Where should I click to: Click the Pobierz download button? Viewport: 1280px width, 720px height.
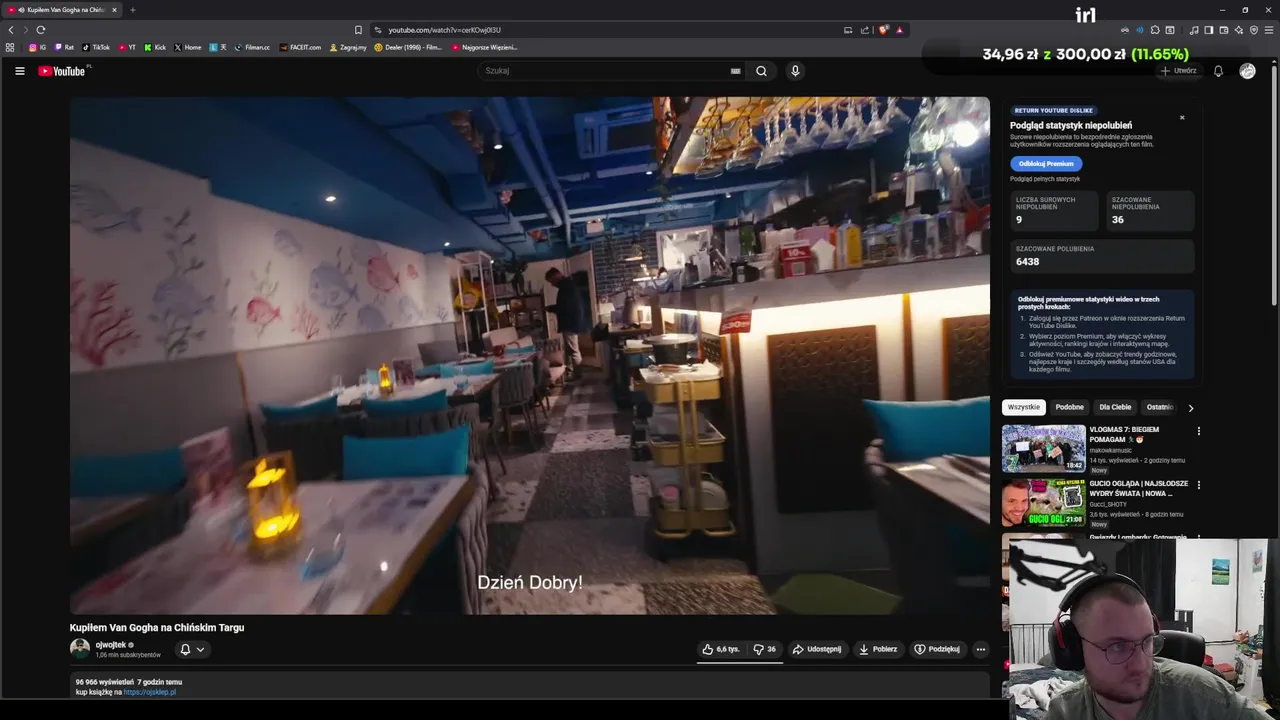click(878, 649)
